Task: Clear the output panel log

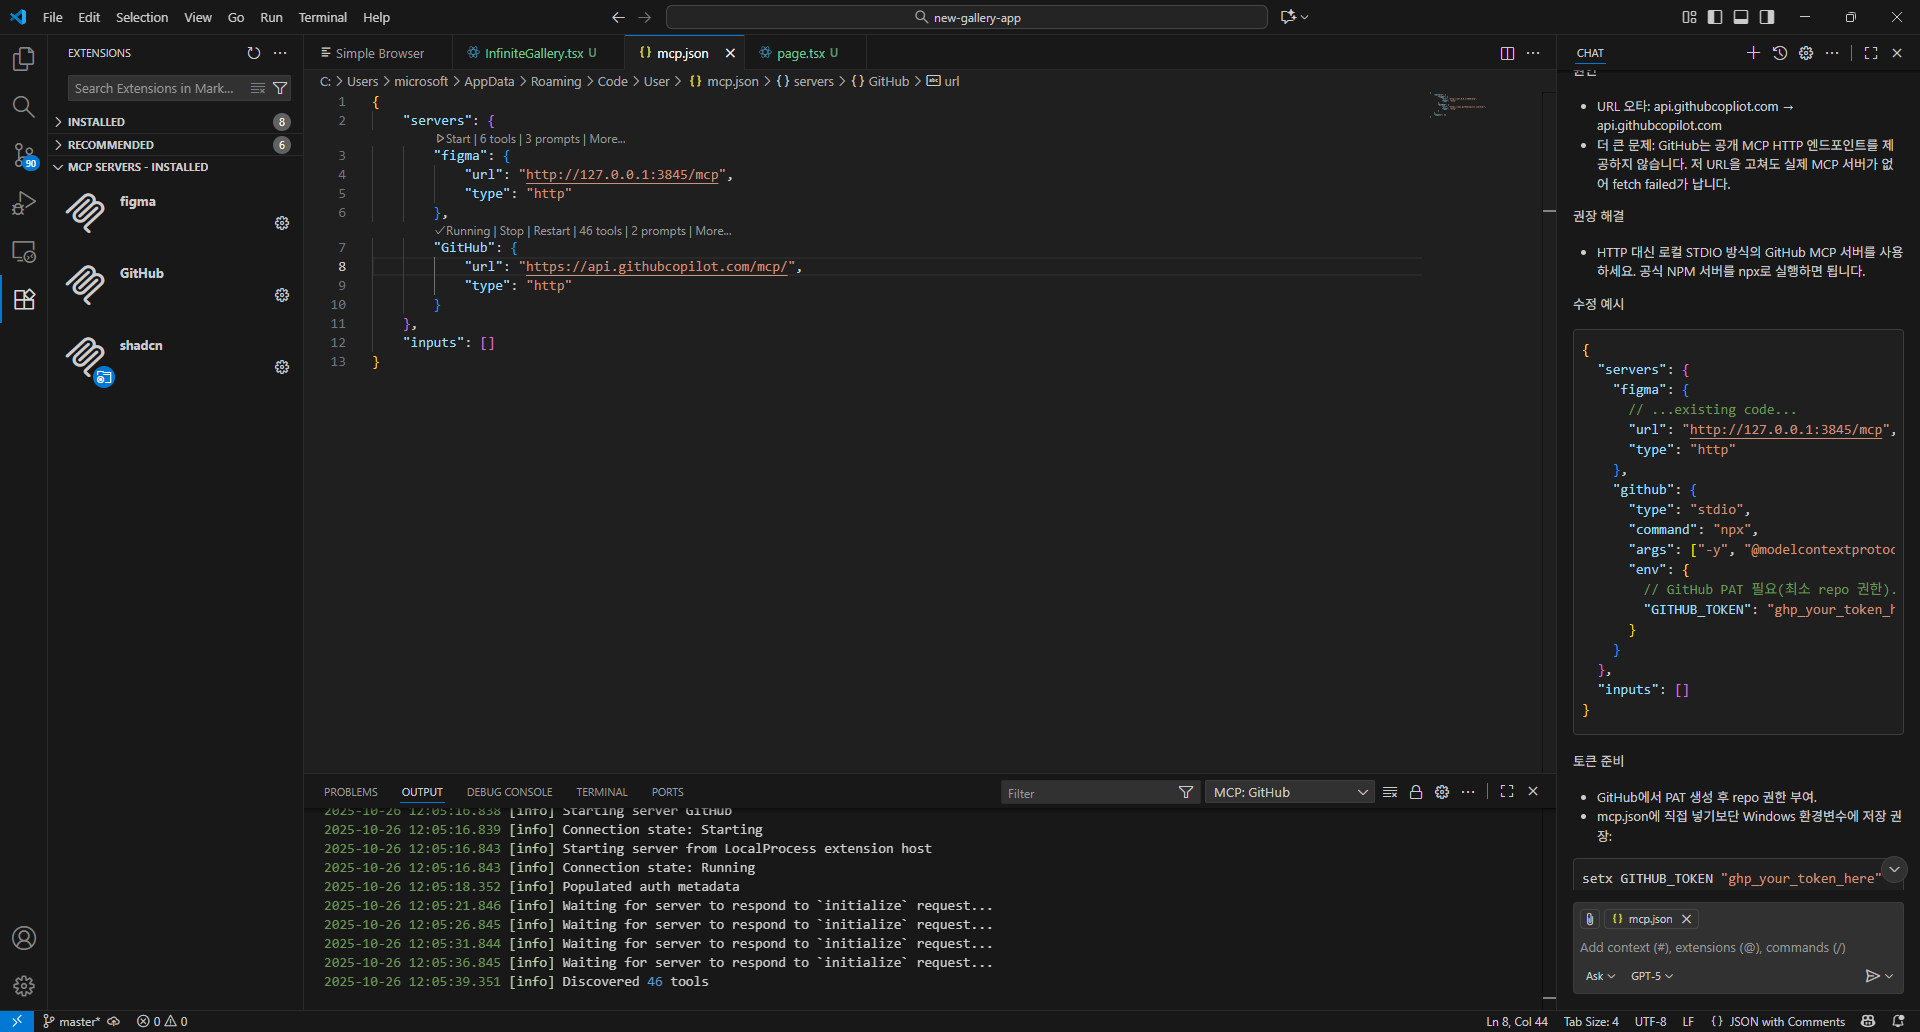Action: coord(1390,792)
